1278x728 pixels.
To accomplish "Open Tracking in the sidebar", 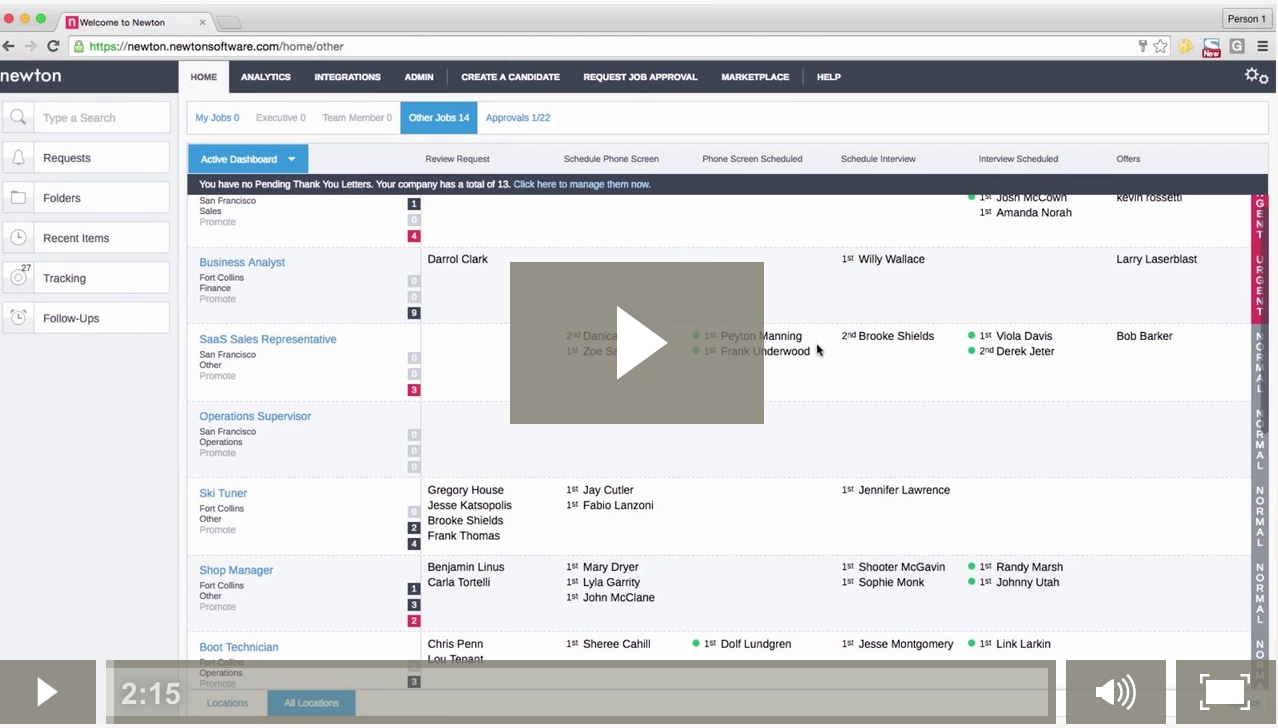I will point(86,278).
